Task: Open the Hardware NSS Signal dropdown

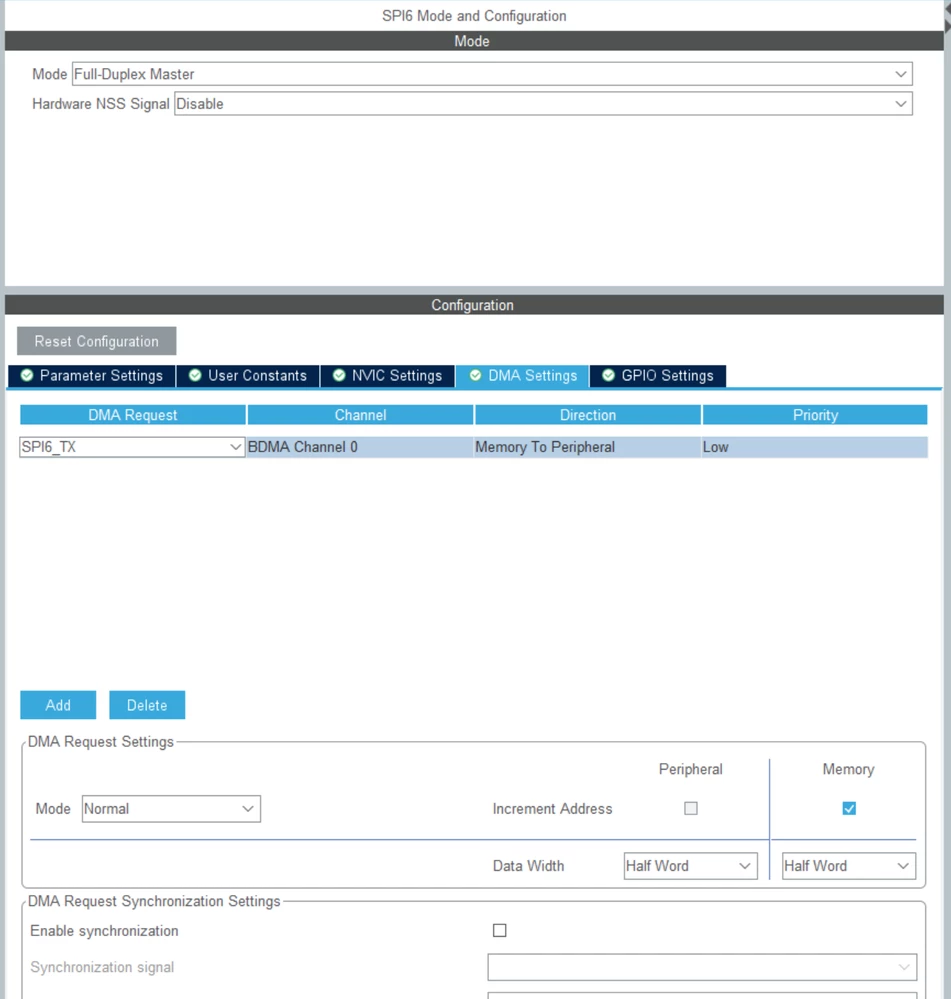Action: coord(543,104)
